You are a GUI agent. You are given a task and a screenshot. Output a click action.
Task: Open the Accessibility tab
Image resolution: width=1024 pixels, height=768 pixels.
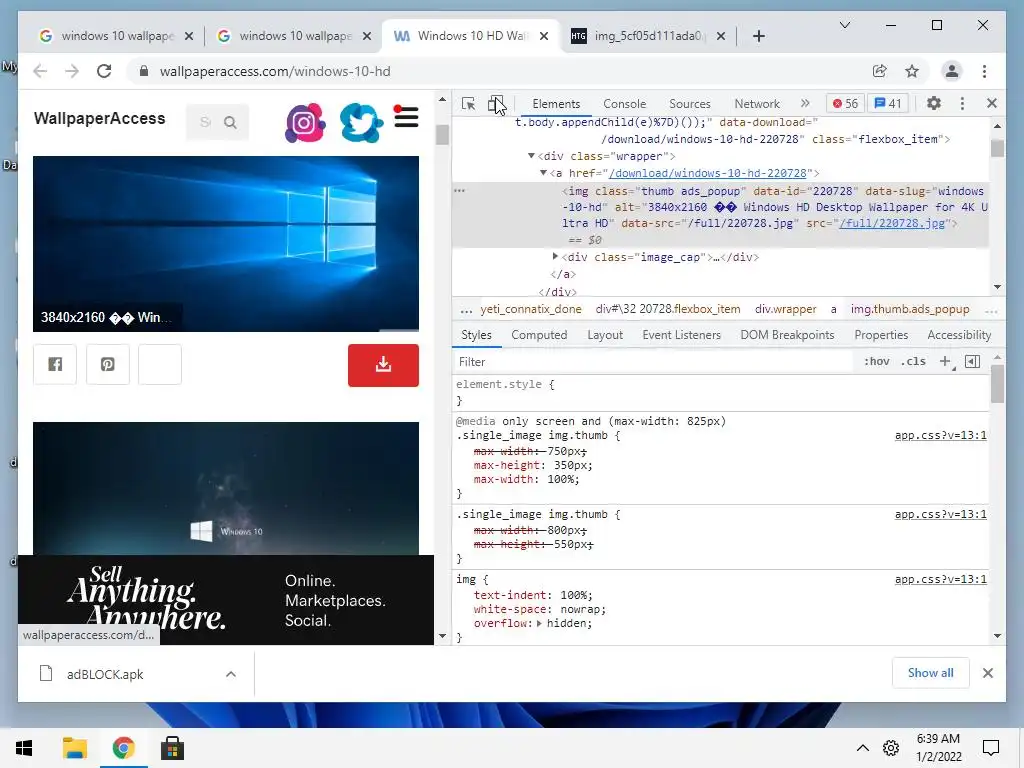[x=959, y=335]
